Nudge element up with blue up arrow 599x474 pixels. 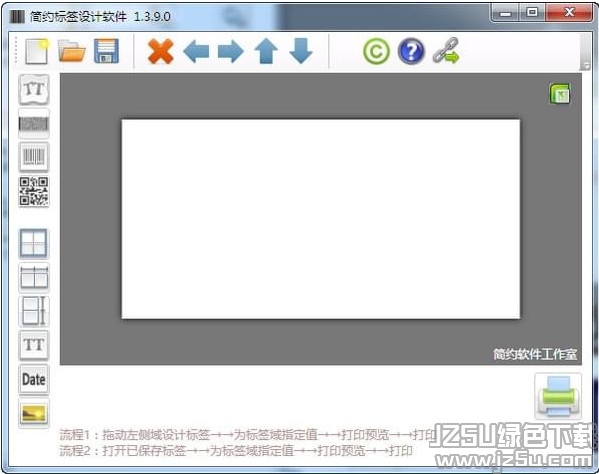pyautogui.click(x=266, y=51)
